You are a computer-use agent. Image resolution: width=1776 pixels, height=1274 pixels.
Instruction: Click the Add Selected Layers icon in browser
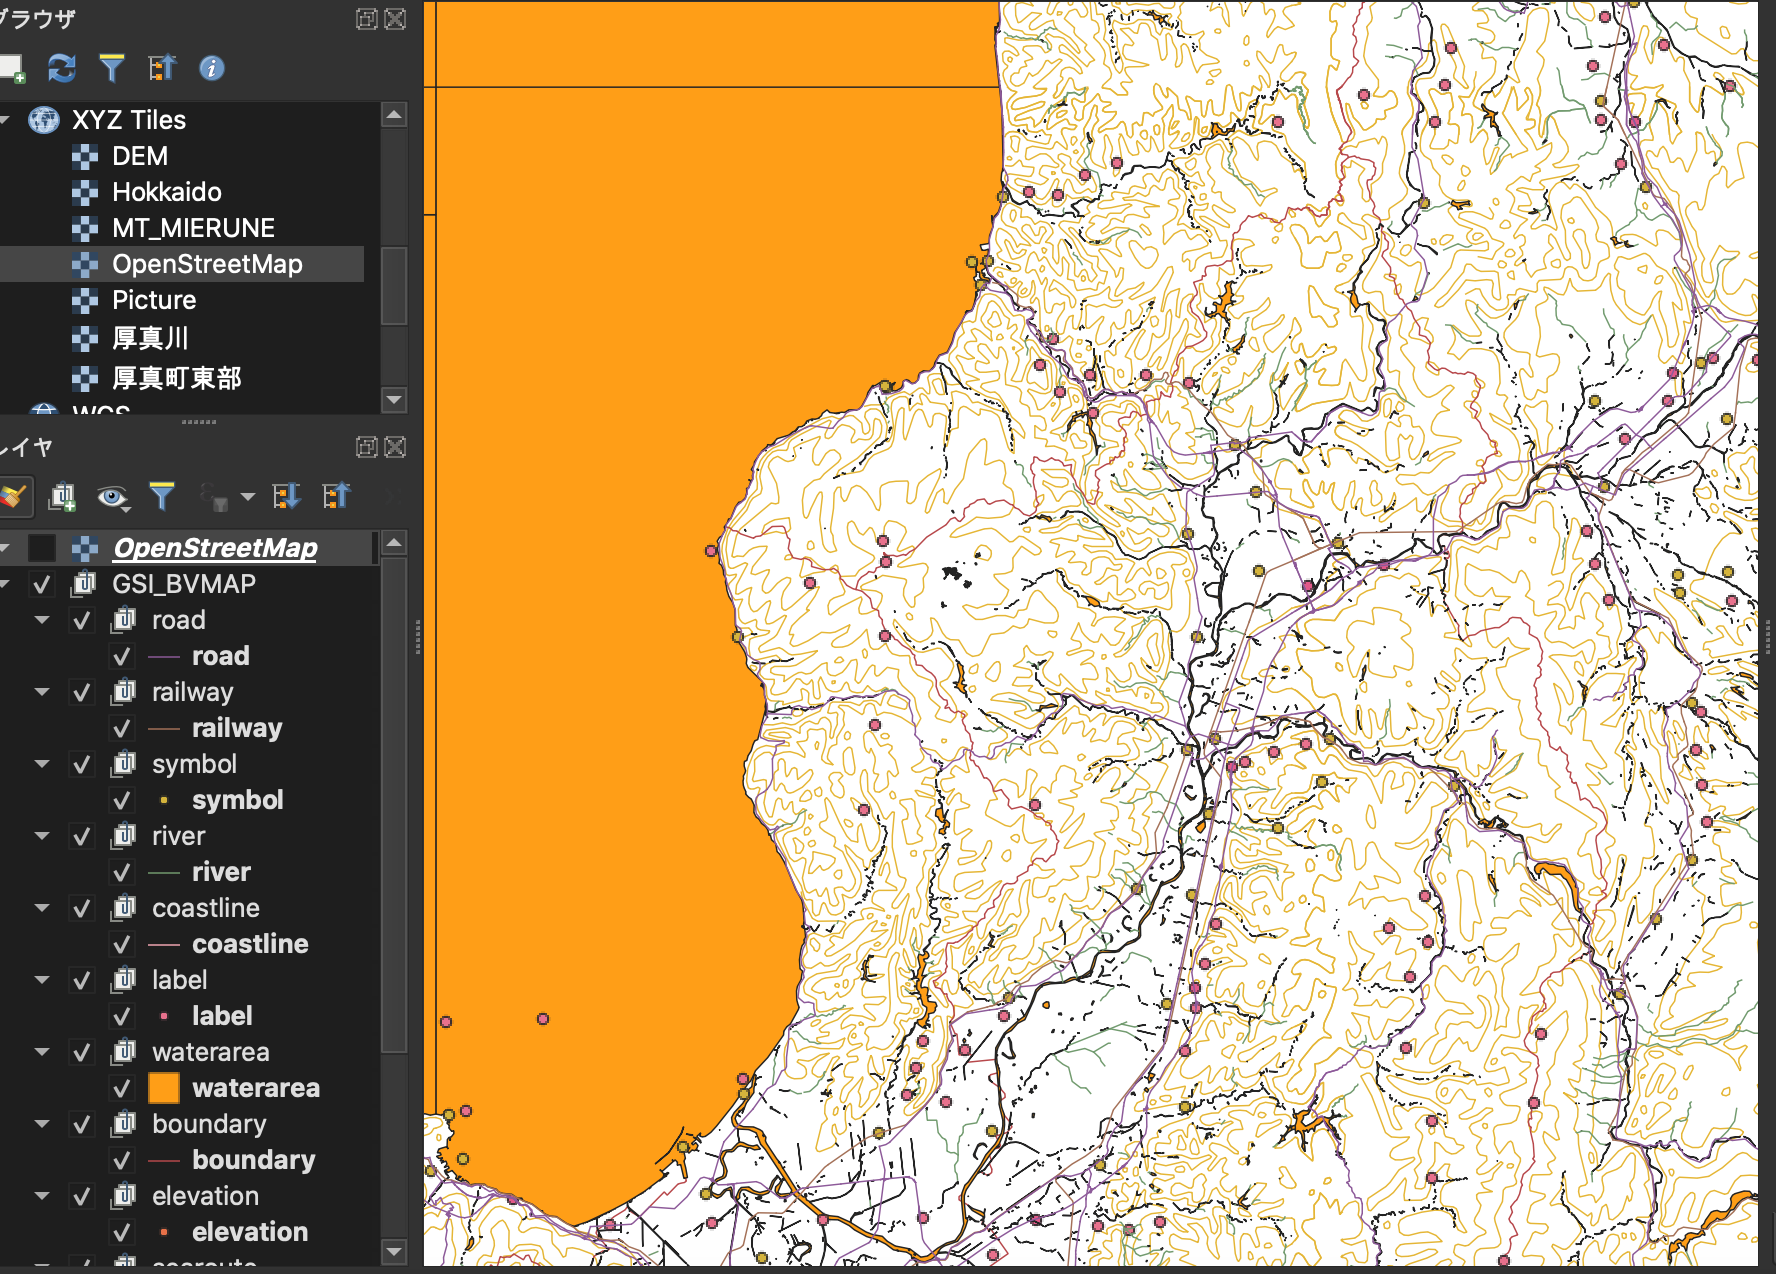[x=12, y=68]
